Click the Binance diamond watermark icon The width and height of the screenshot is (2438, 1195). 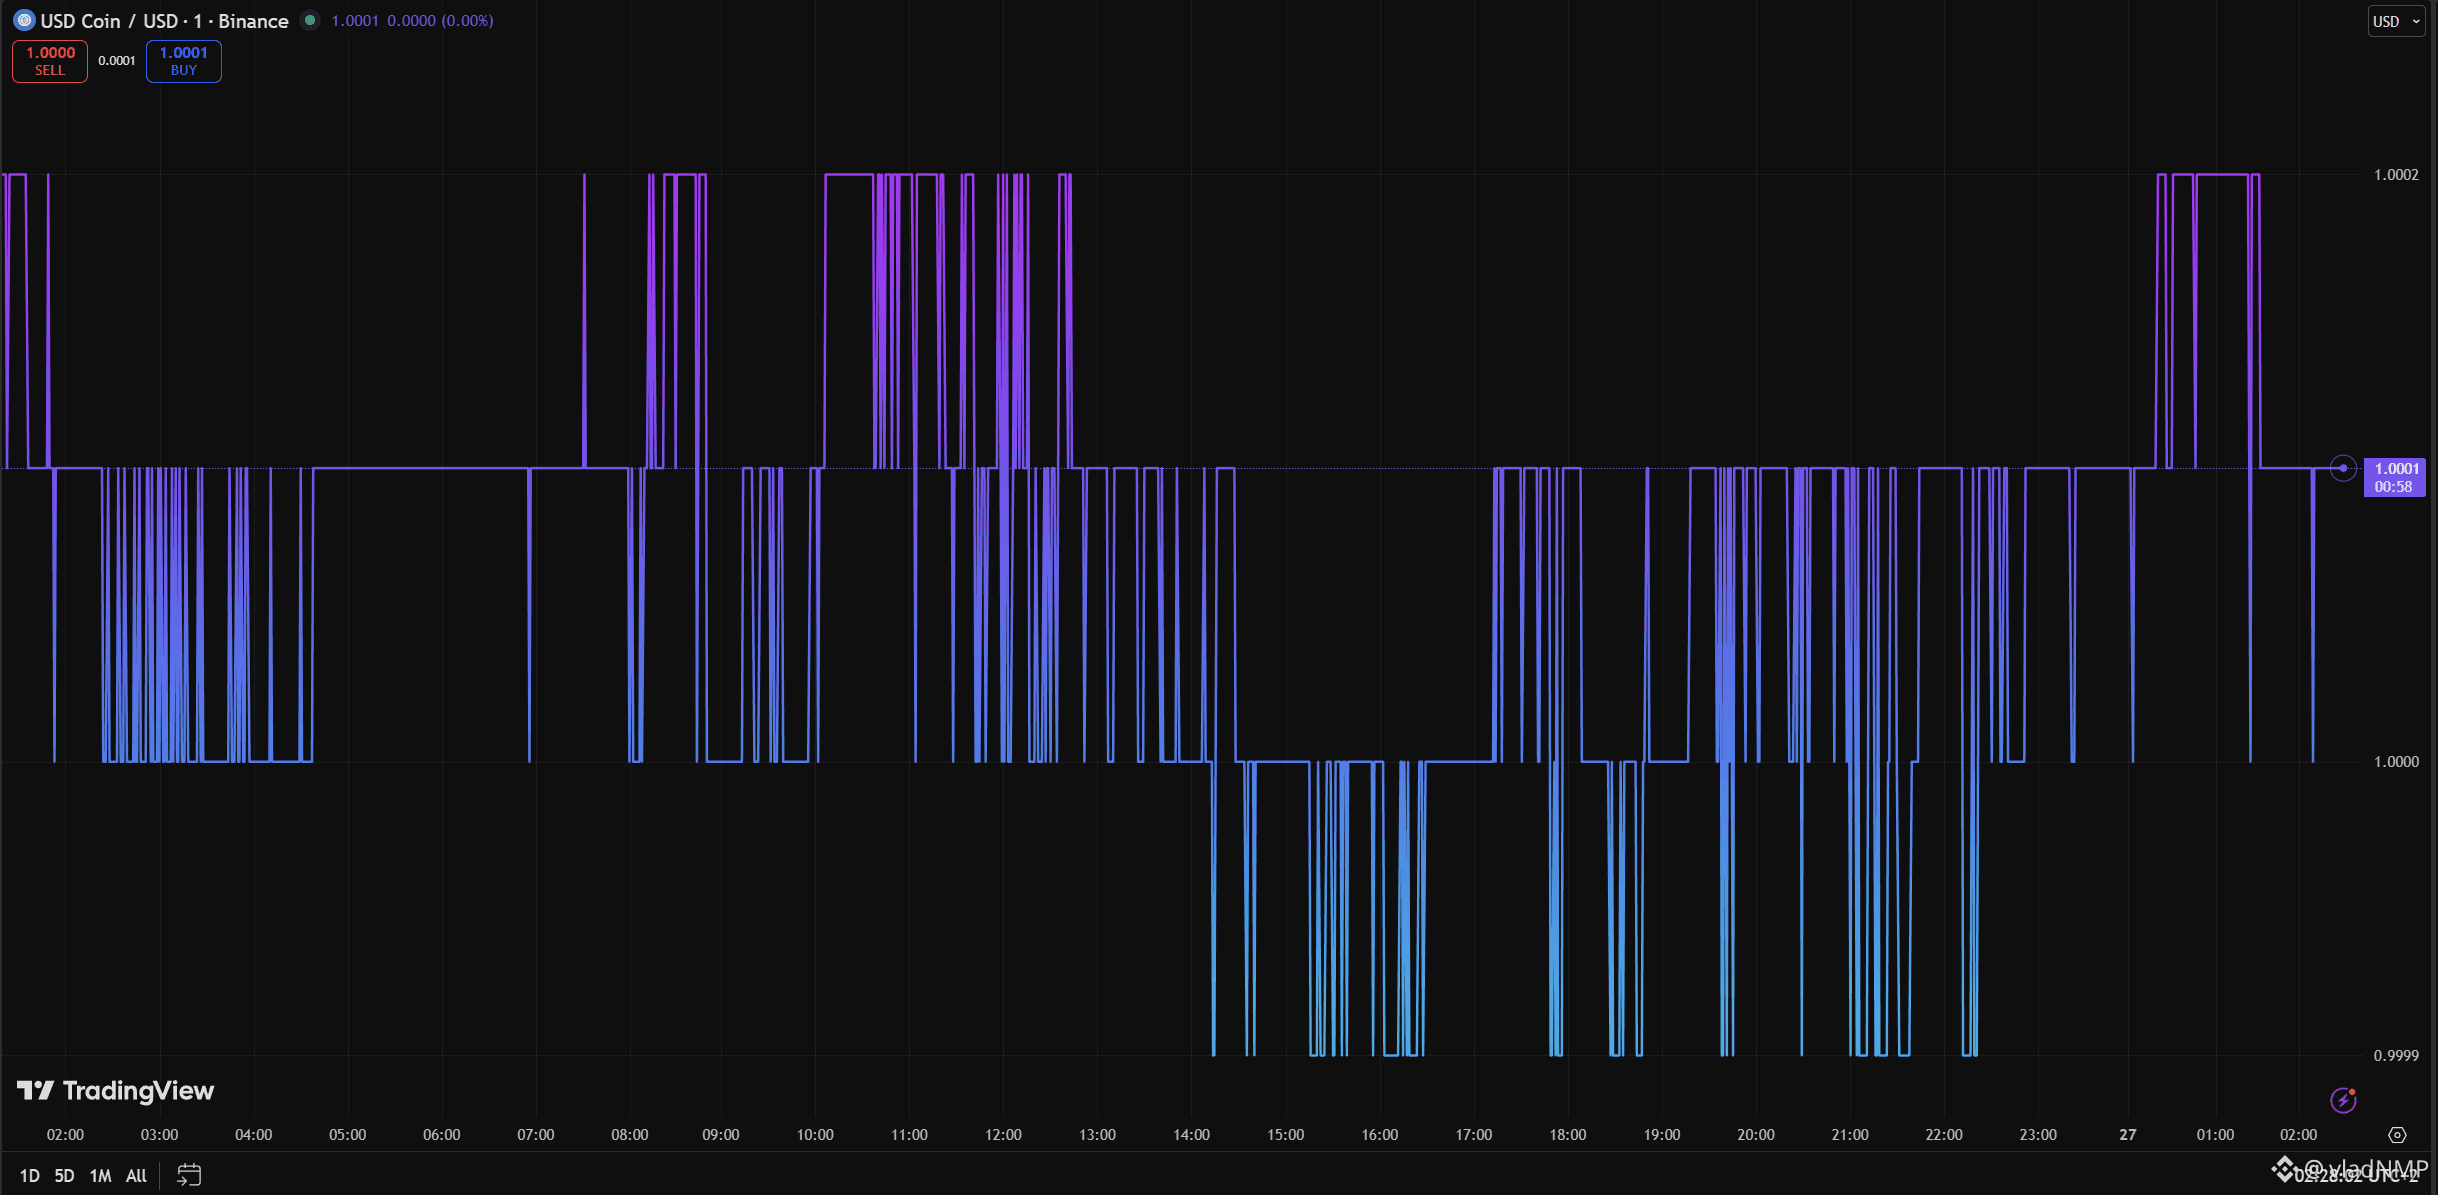(2283, 1168)
